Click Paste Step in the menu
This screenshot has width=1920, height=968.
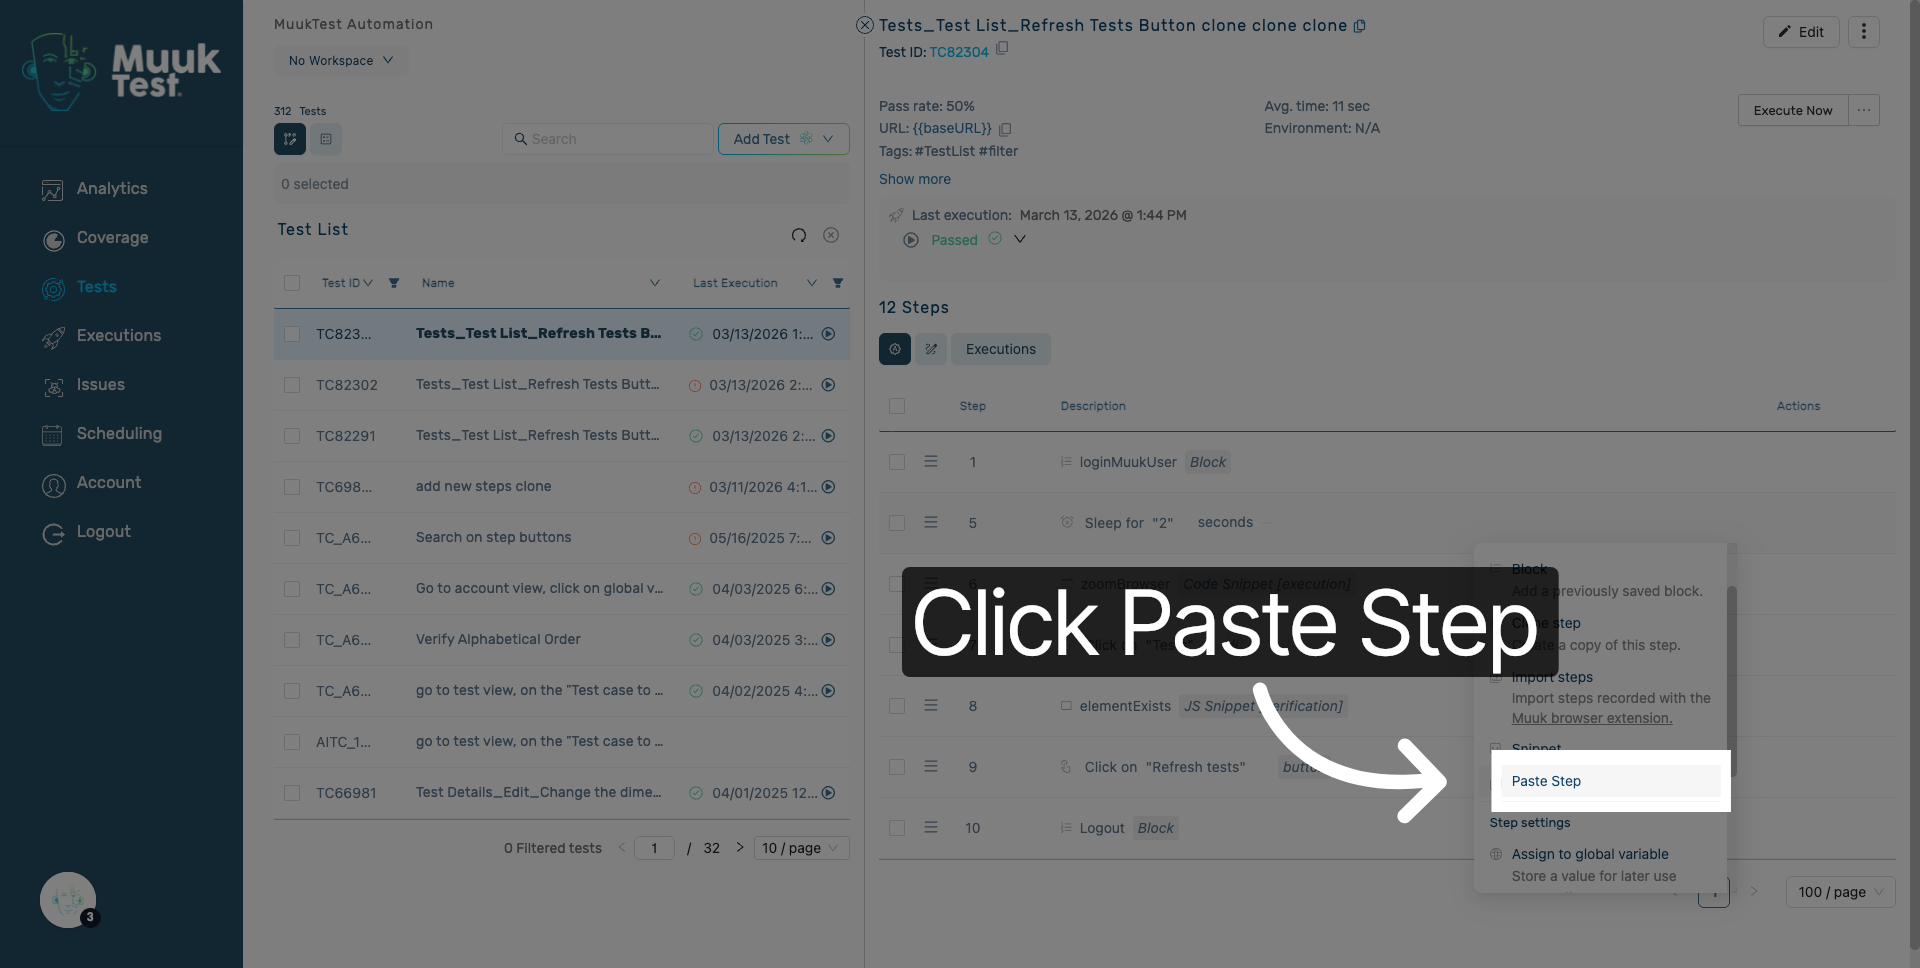pyautogui.click(x=1610, y=781)
